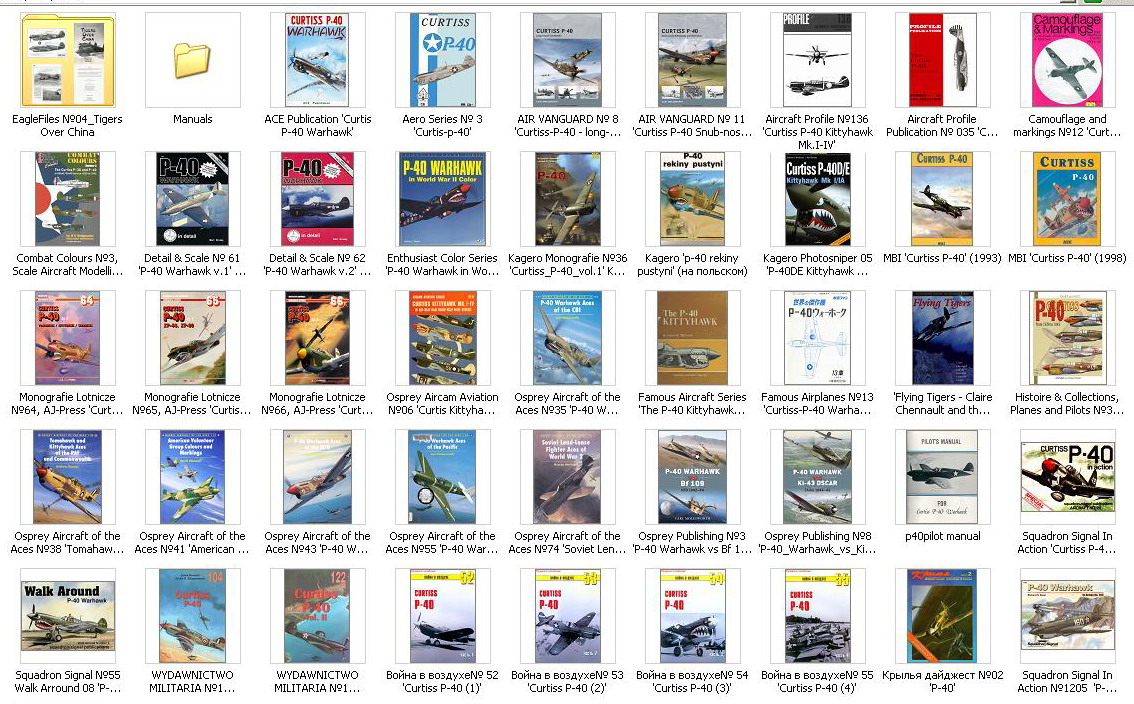The width and height of the screenshot is (1134, 704).
Task: Select Aero Series № 3 Curtiss P-40 thumbnail
Action: click(442, 60)
